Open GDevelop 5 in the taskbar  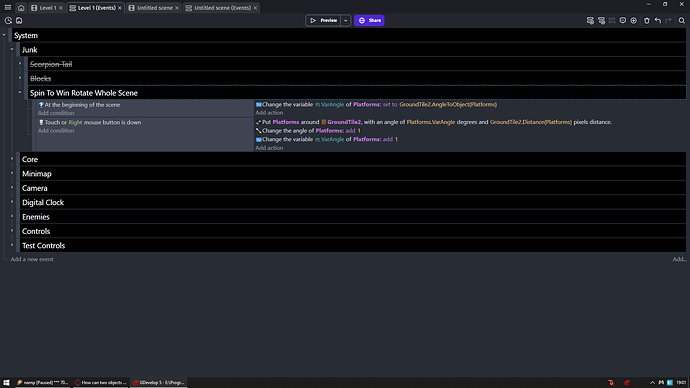tap(158, 382)
